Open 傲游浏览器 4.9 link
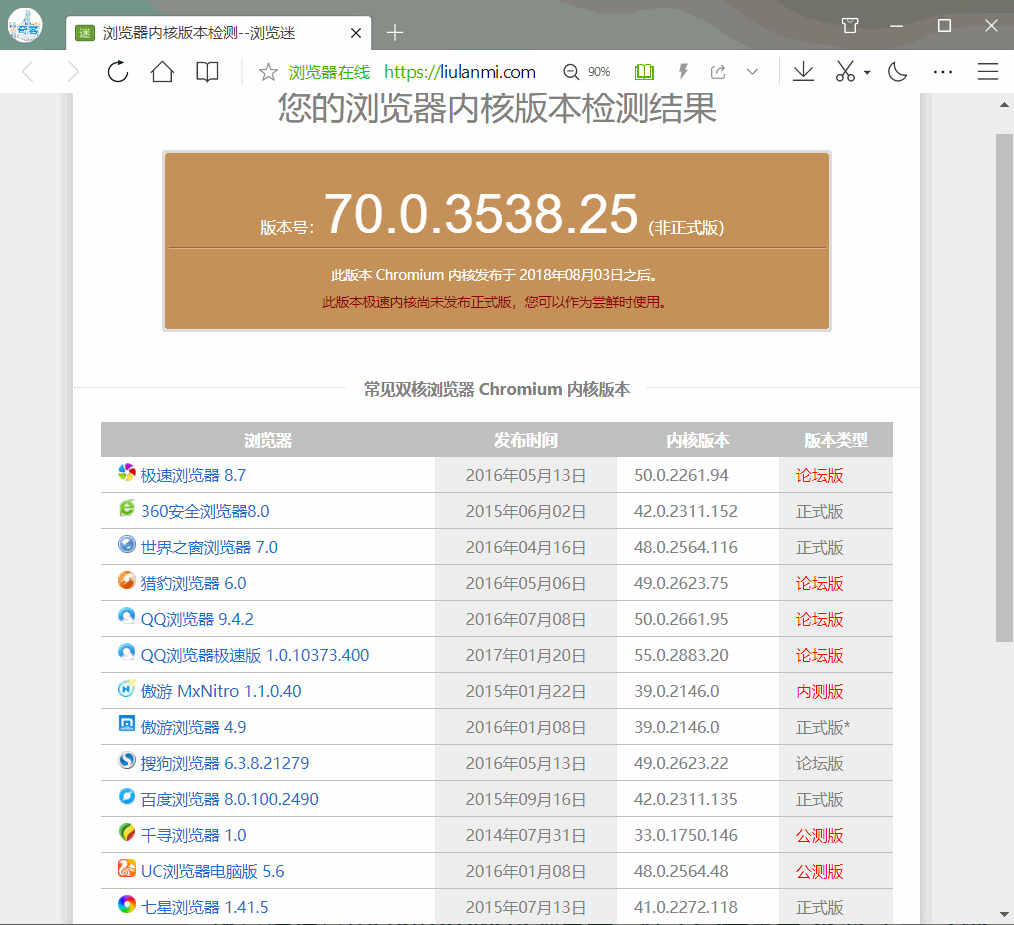The width and height of the screenshot is (1014, 925). [x=193, y=727]
